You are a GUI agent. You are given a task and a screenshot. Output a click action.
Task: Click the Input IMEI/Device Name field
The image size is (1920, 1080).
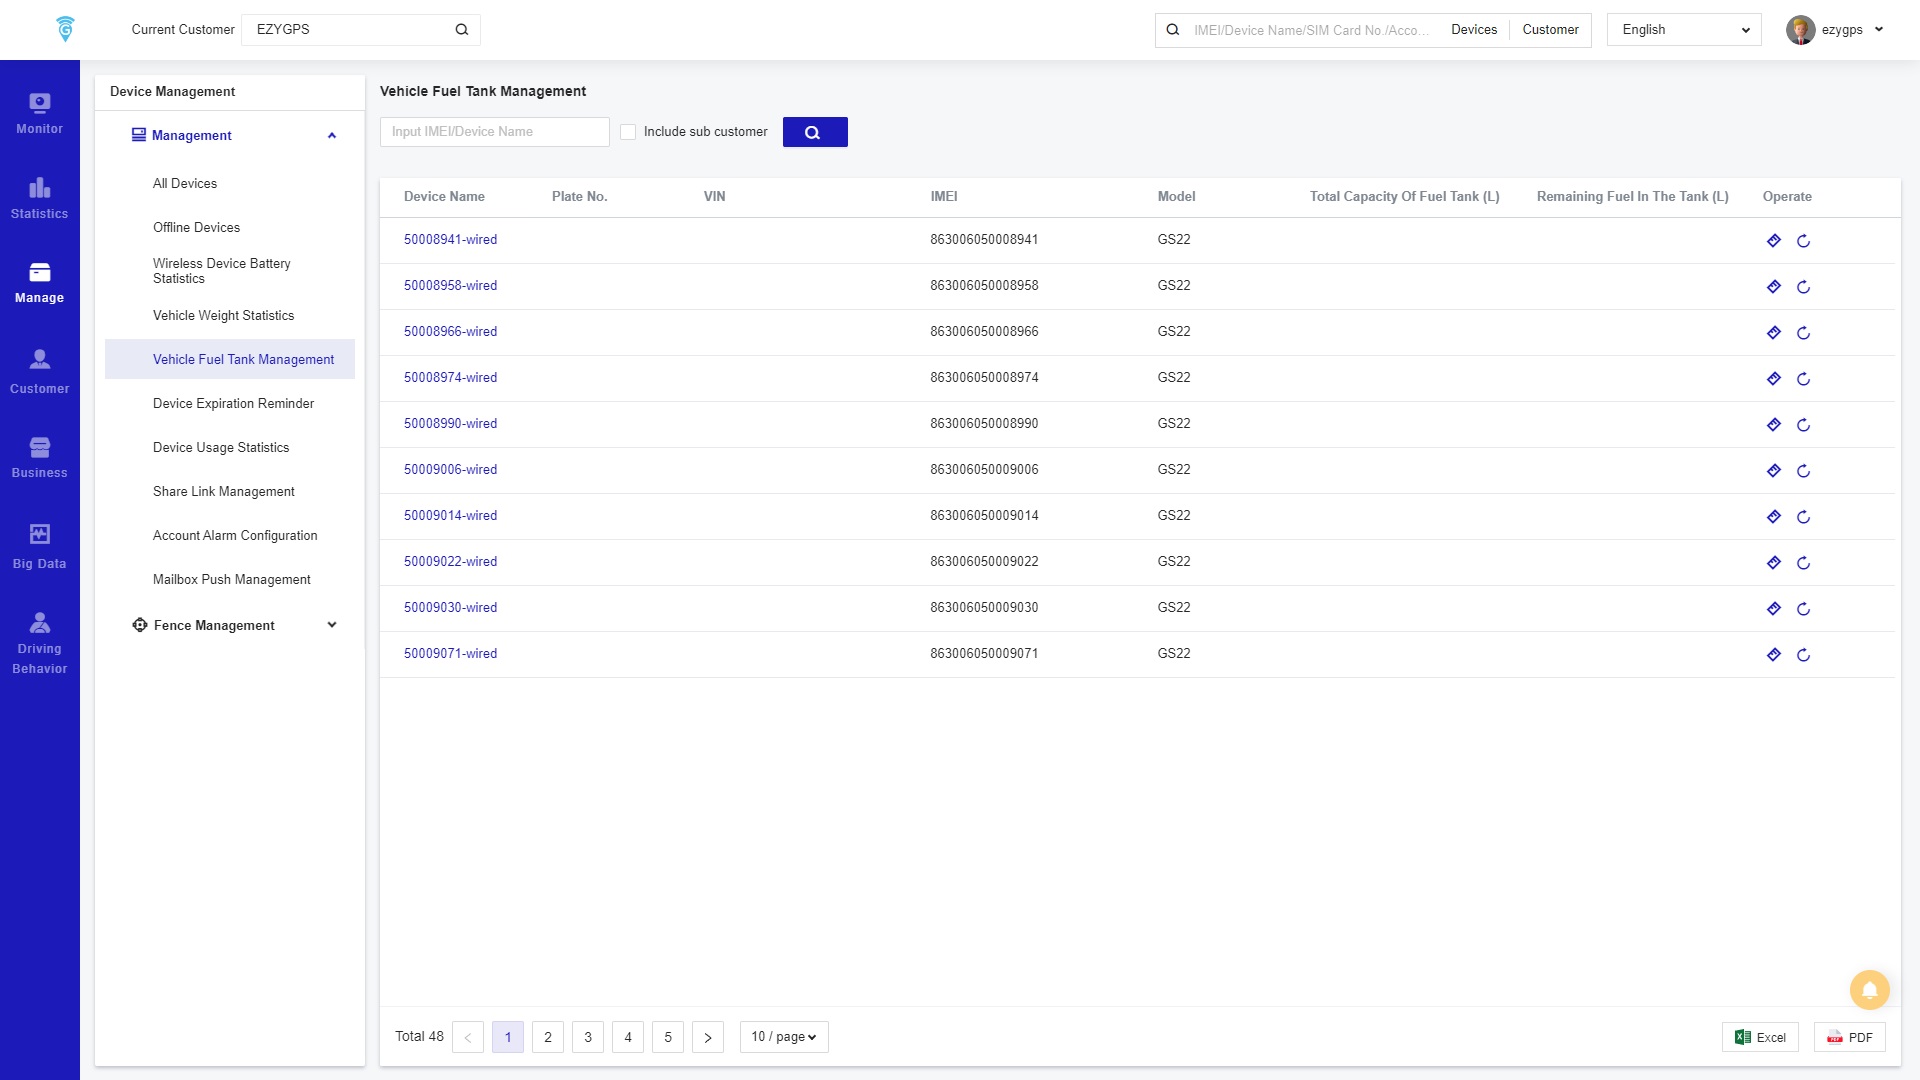(494, 132)
